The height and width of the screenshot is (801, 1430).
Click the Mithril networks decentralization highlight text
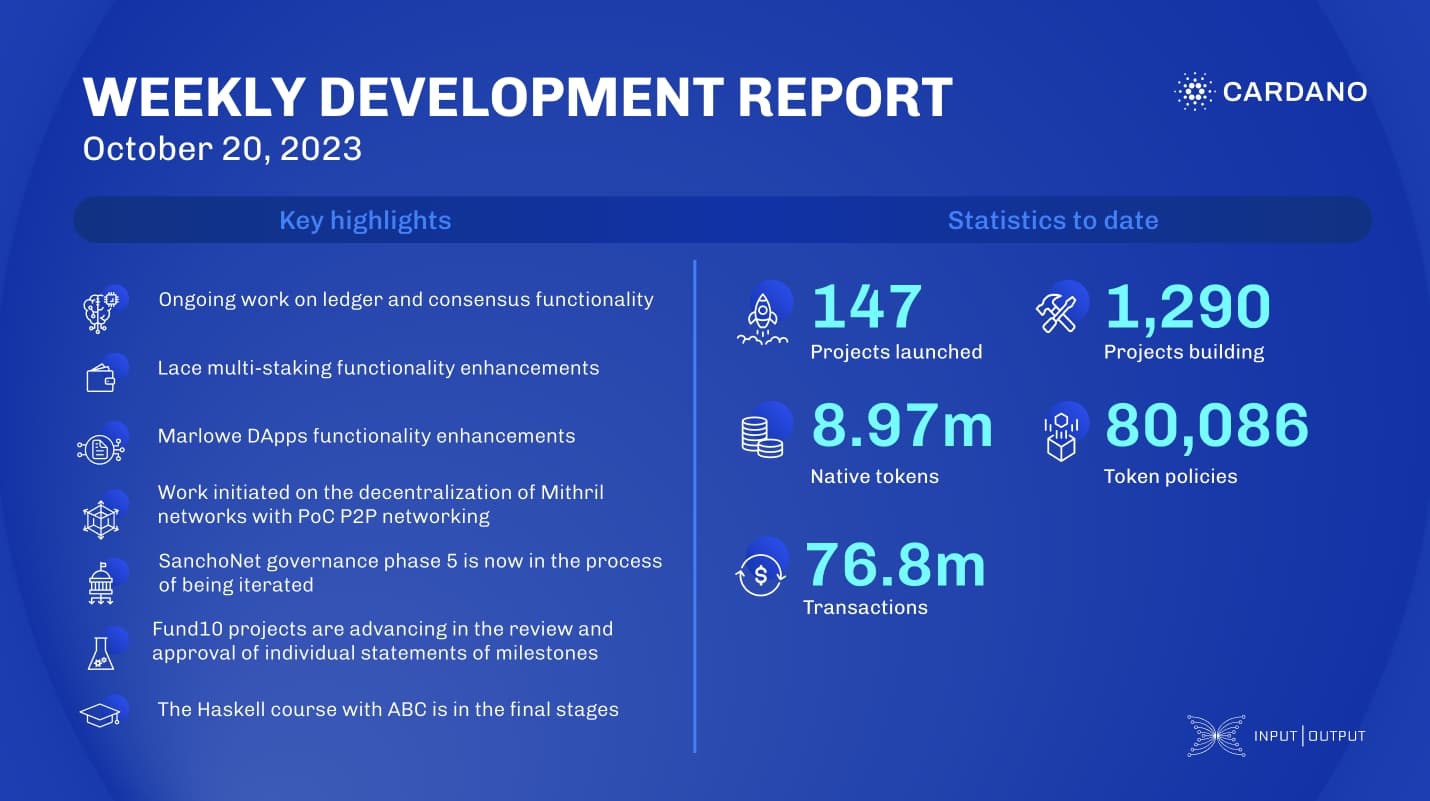click(381, 505)
